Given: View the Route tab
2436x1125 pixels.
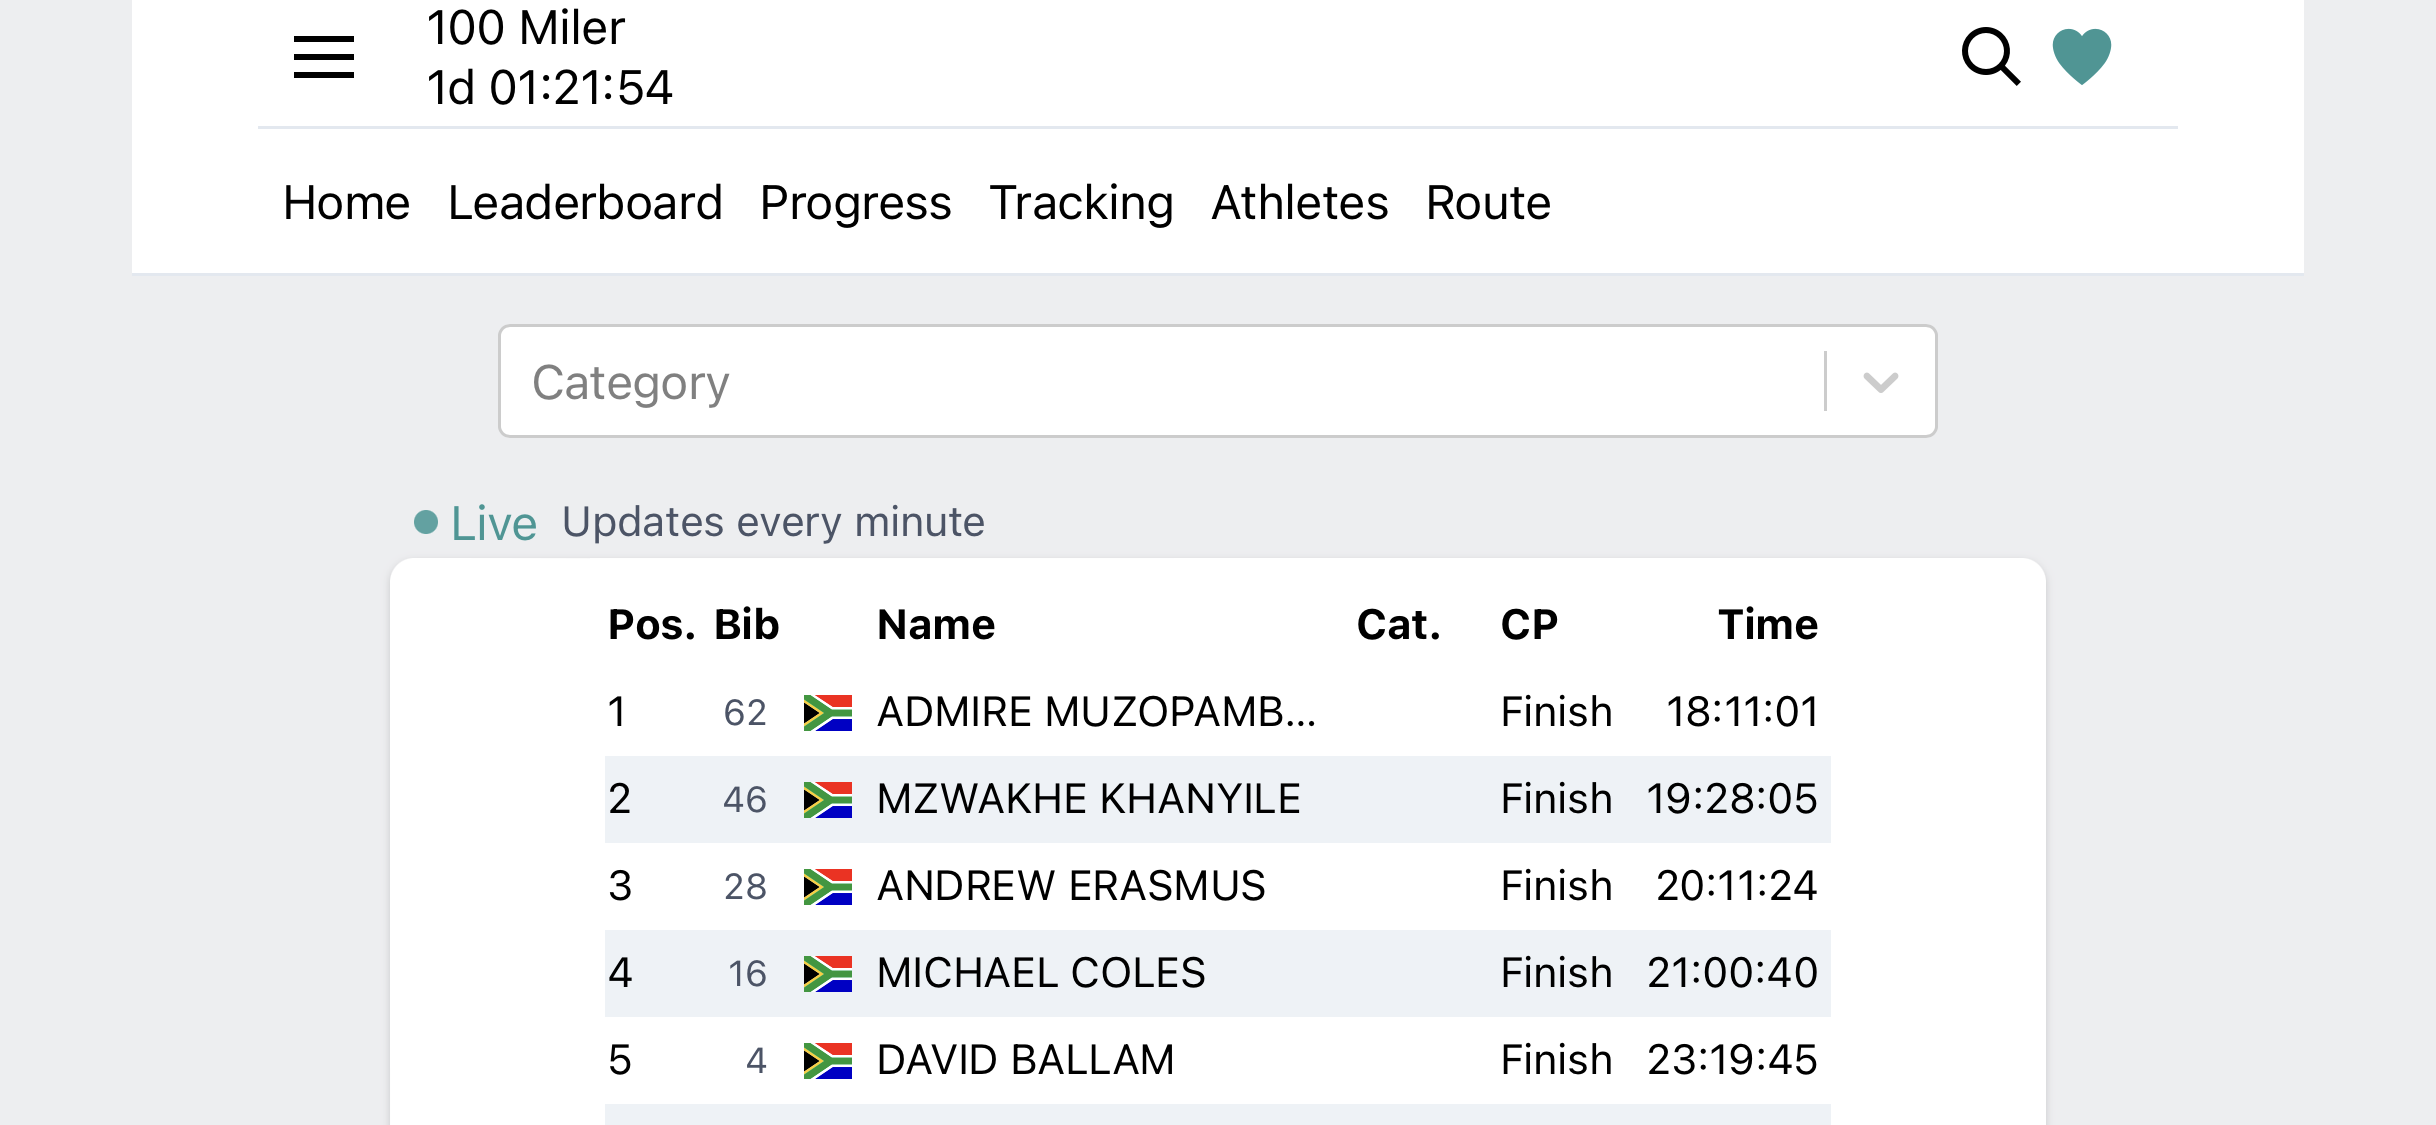Looking at the screenshot, I should [1488, 203].
